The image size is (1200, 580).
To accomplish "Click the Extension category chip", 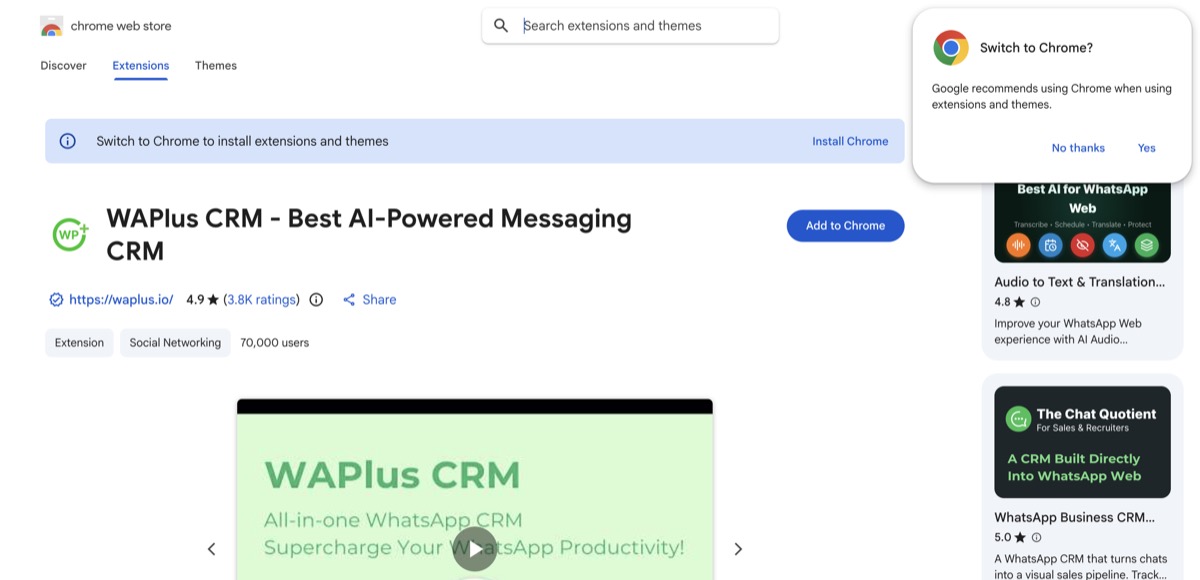I will [79, 343].
